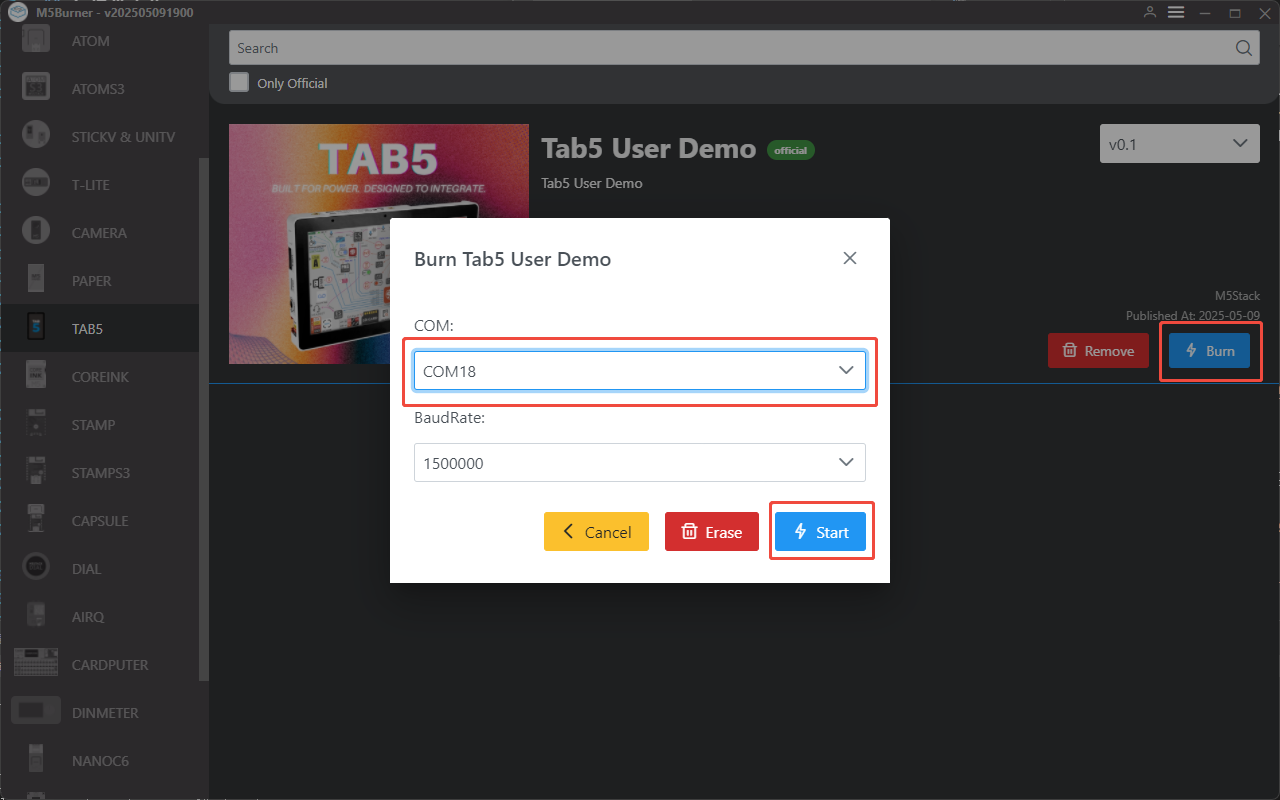Toggle the Only Official checkbox
This screenshot has width=1280, height=800.
[x=239, y=82]
